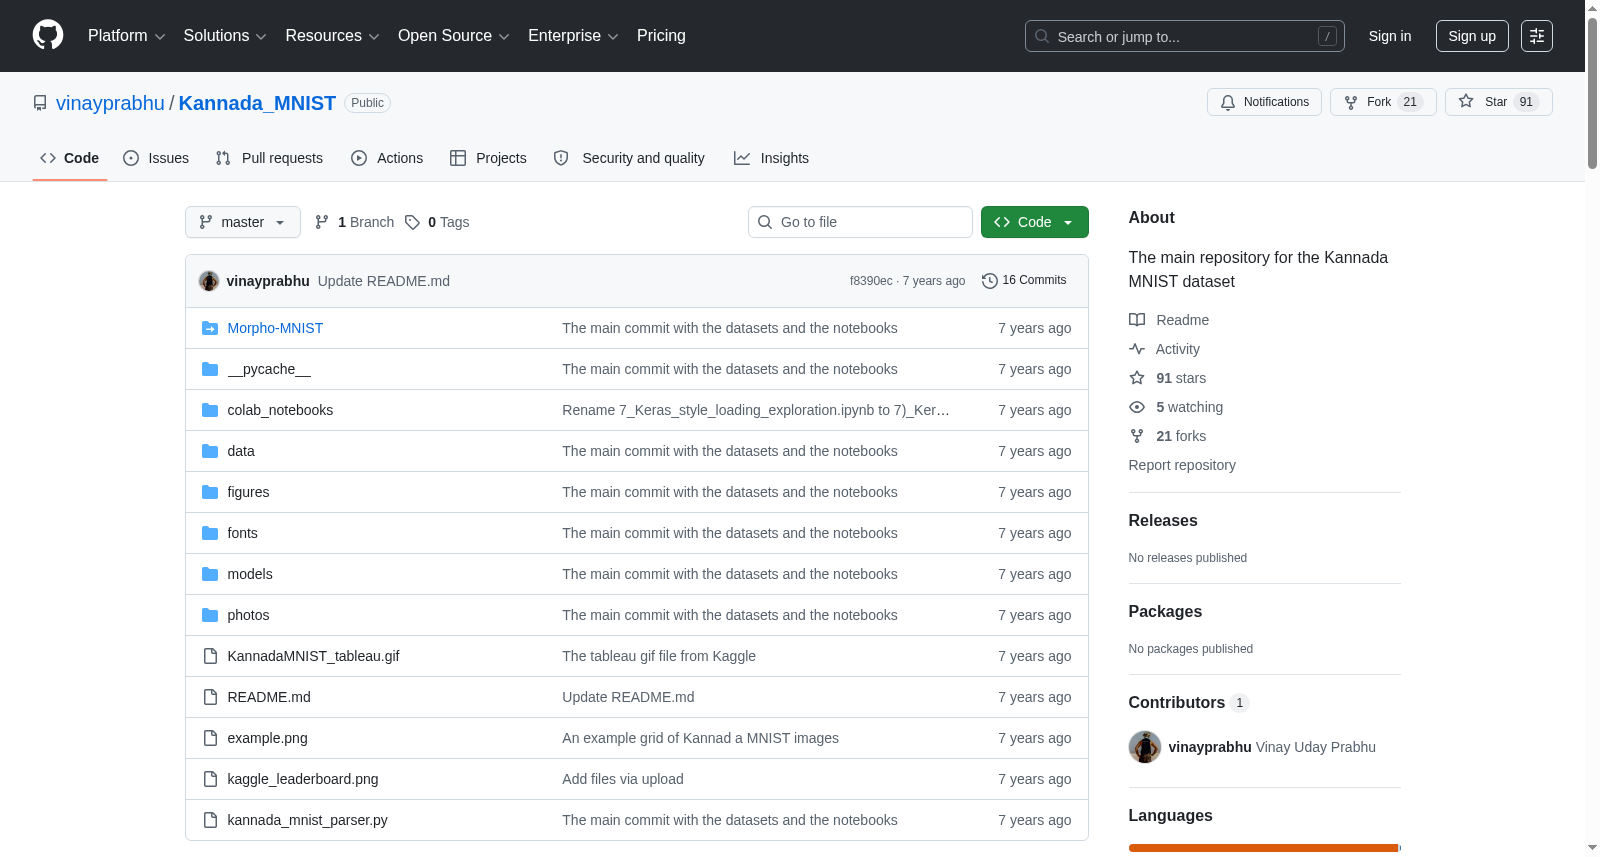Click the star icon beside 91 stars
Viewport: 1600px width, 857px height.
click(1137, 378)
